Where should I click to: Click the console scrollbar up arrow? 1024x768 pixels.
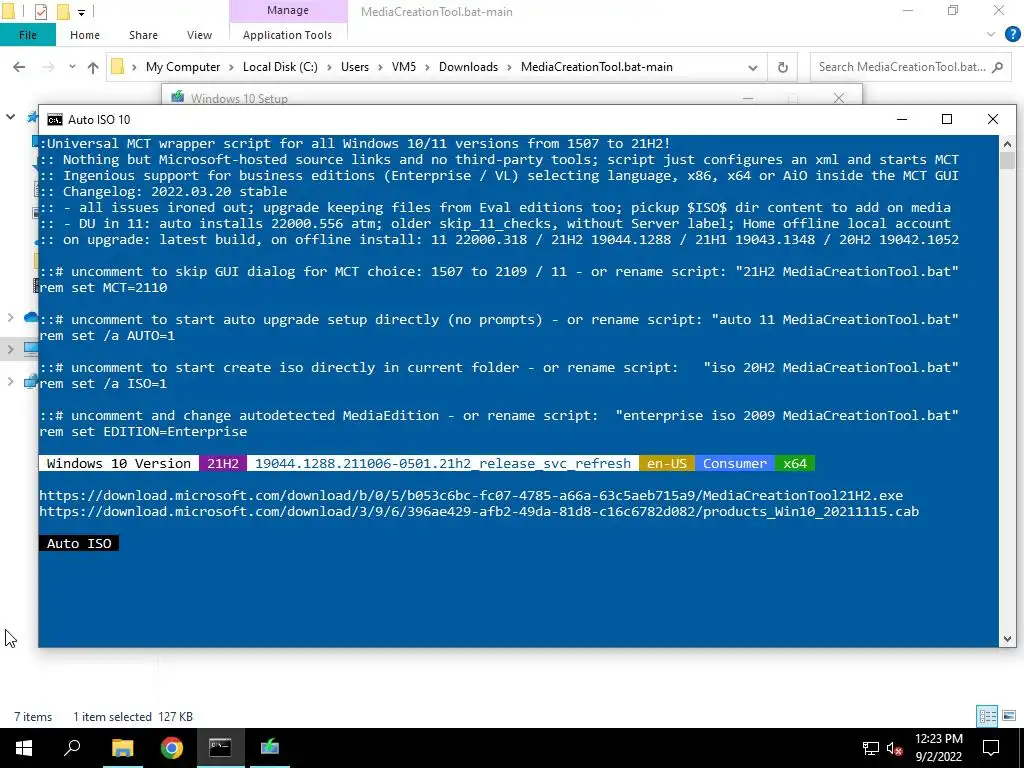tap(1007, 143)
